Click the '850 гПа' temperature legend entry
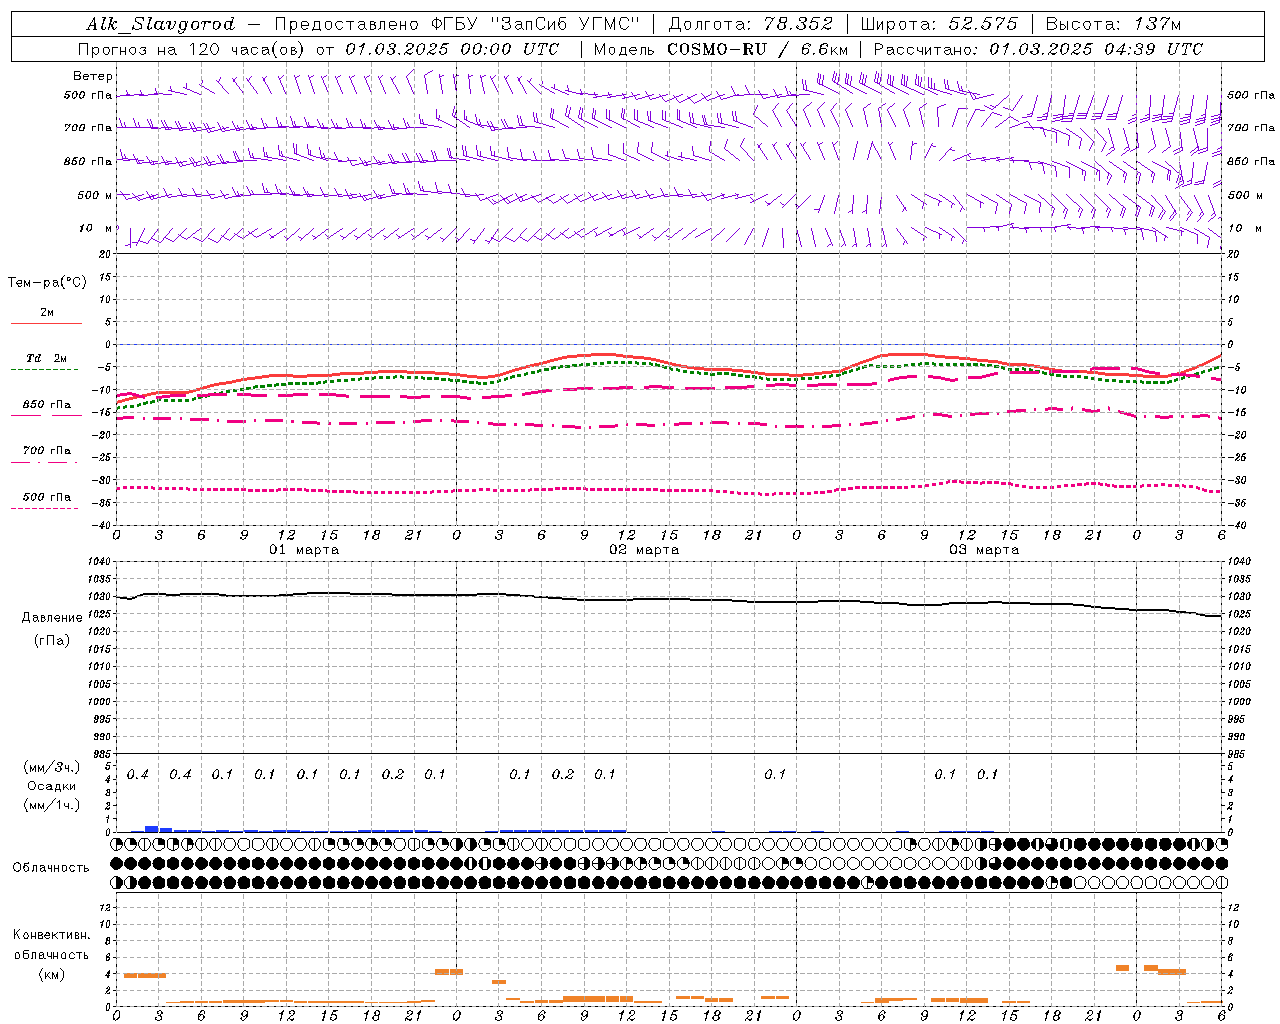 coord(47,405)
